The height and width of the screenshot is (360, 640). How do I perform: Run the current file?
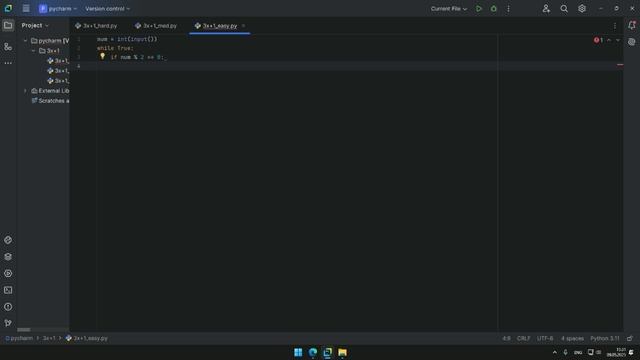tap(479, 9)
